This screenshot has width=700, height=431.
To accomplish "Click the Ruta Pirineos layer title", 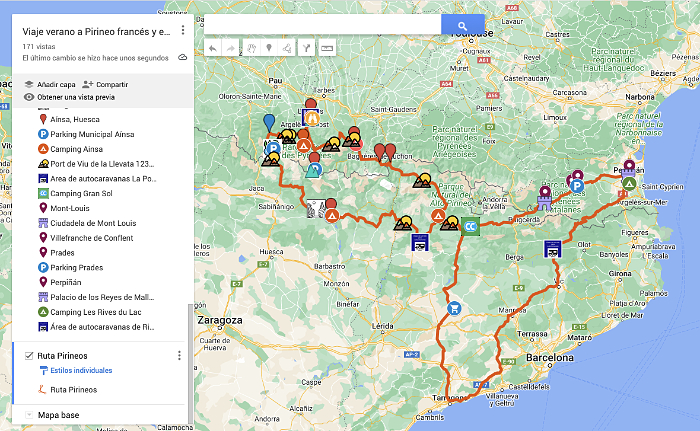I will tap(62, 356).
